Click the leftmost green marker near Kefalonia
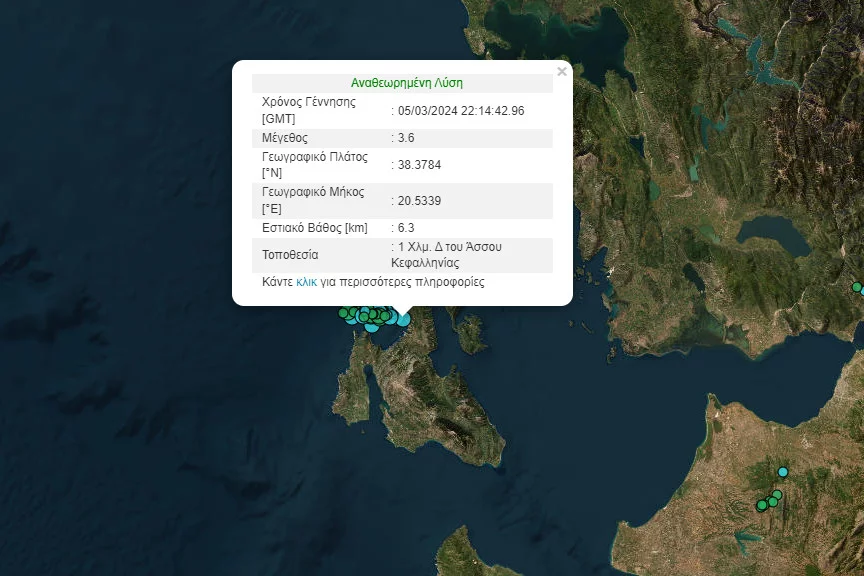864x576 pixels. click(x=344, y=313)
